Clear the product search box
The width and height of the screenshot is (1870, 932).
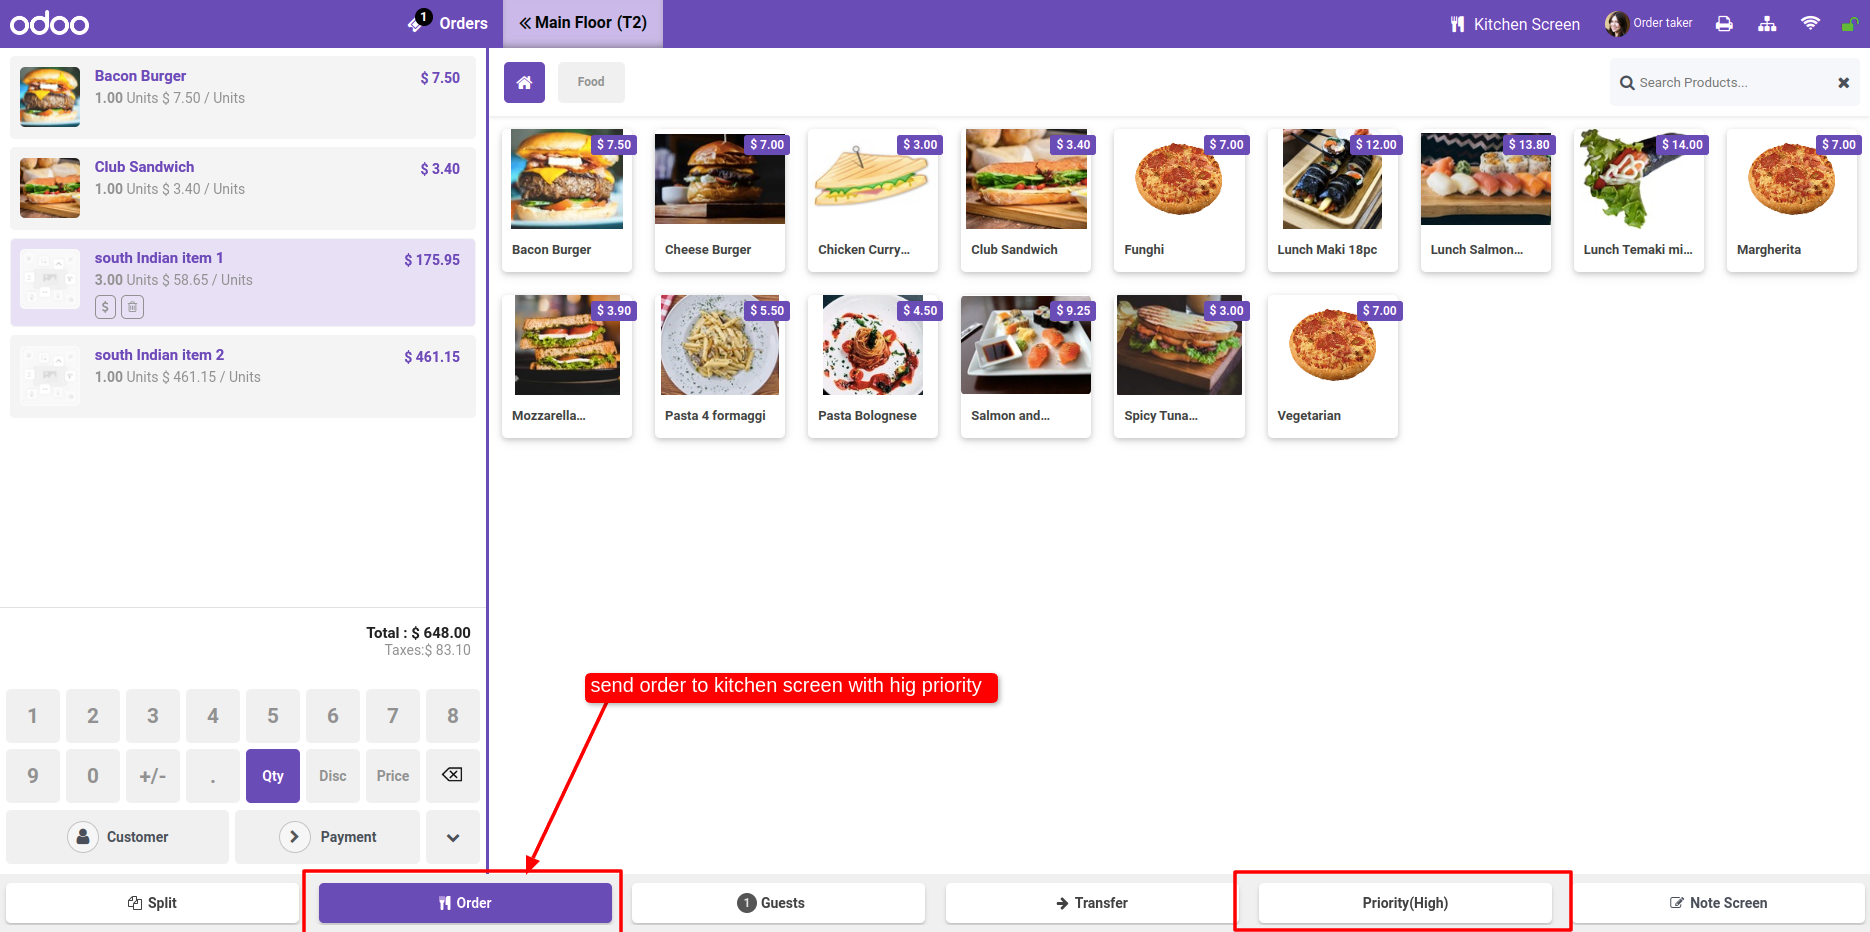click(x=1843, y=83)
